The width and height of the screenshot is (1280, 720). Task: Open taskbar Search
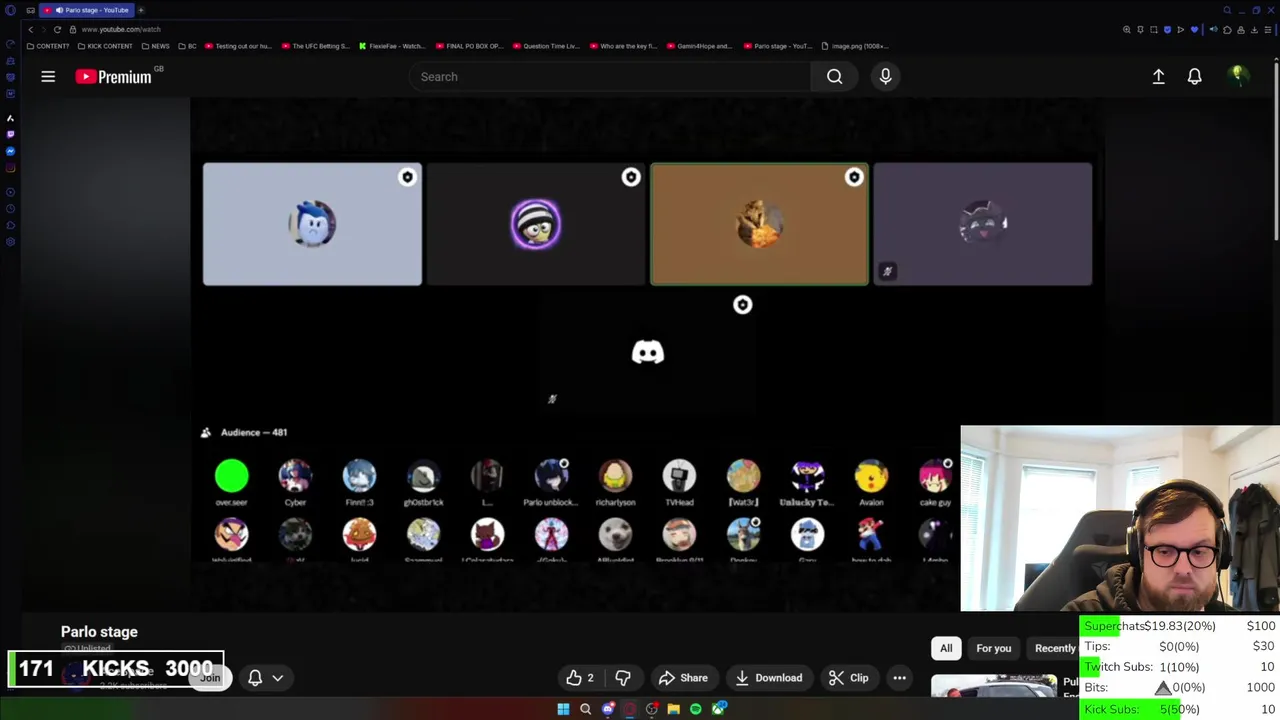coord(585,709)
